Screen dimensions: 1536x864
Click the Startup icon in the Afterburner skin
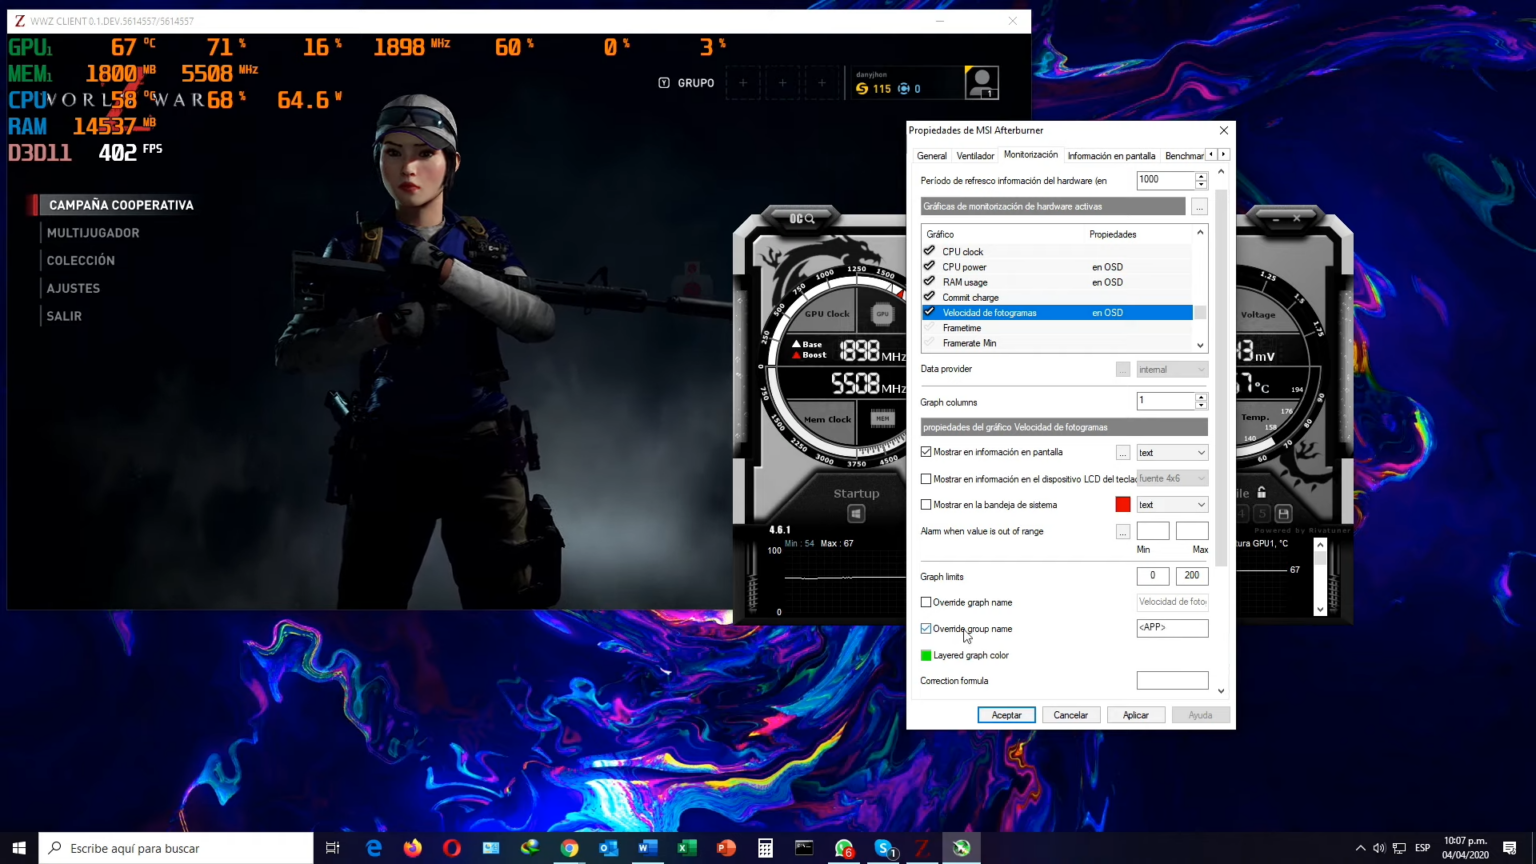tap(856, 513)
